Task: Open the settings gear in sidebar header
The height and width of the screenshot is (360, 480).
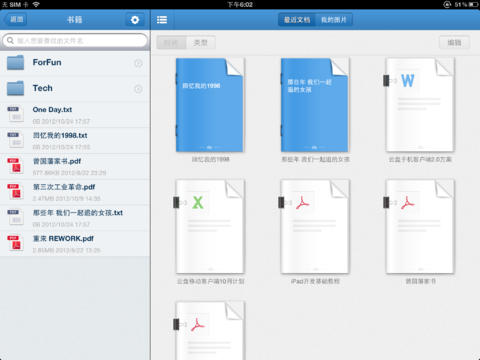Action: [x=135, y=20]
